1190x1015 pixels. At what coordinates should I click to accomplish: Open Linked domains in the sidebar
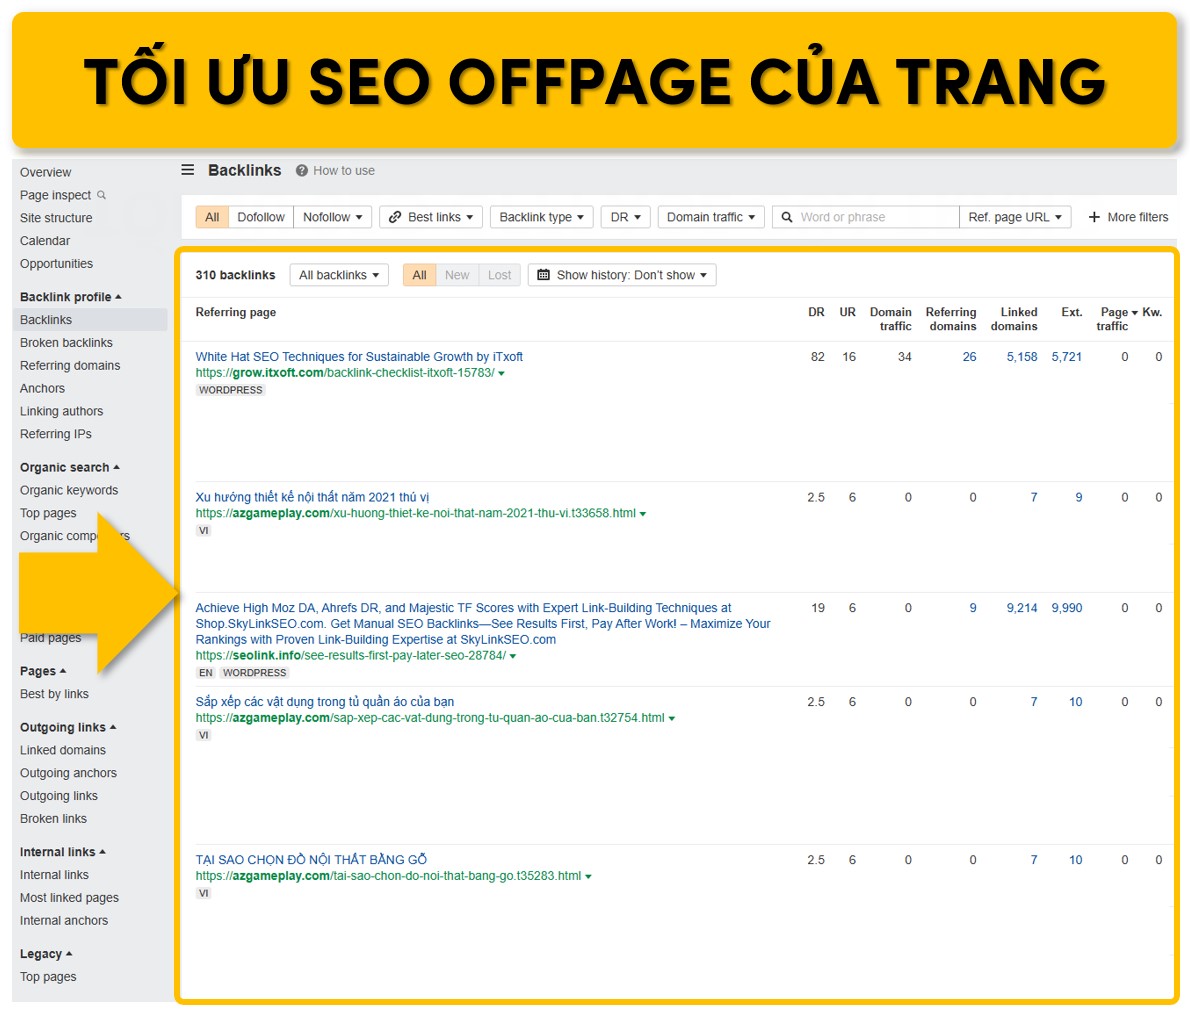tap(63, 750)
